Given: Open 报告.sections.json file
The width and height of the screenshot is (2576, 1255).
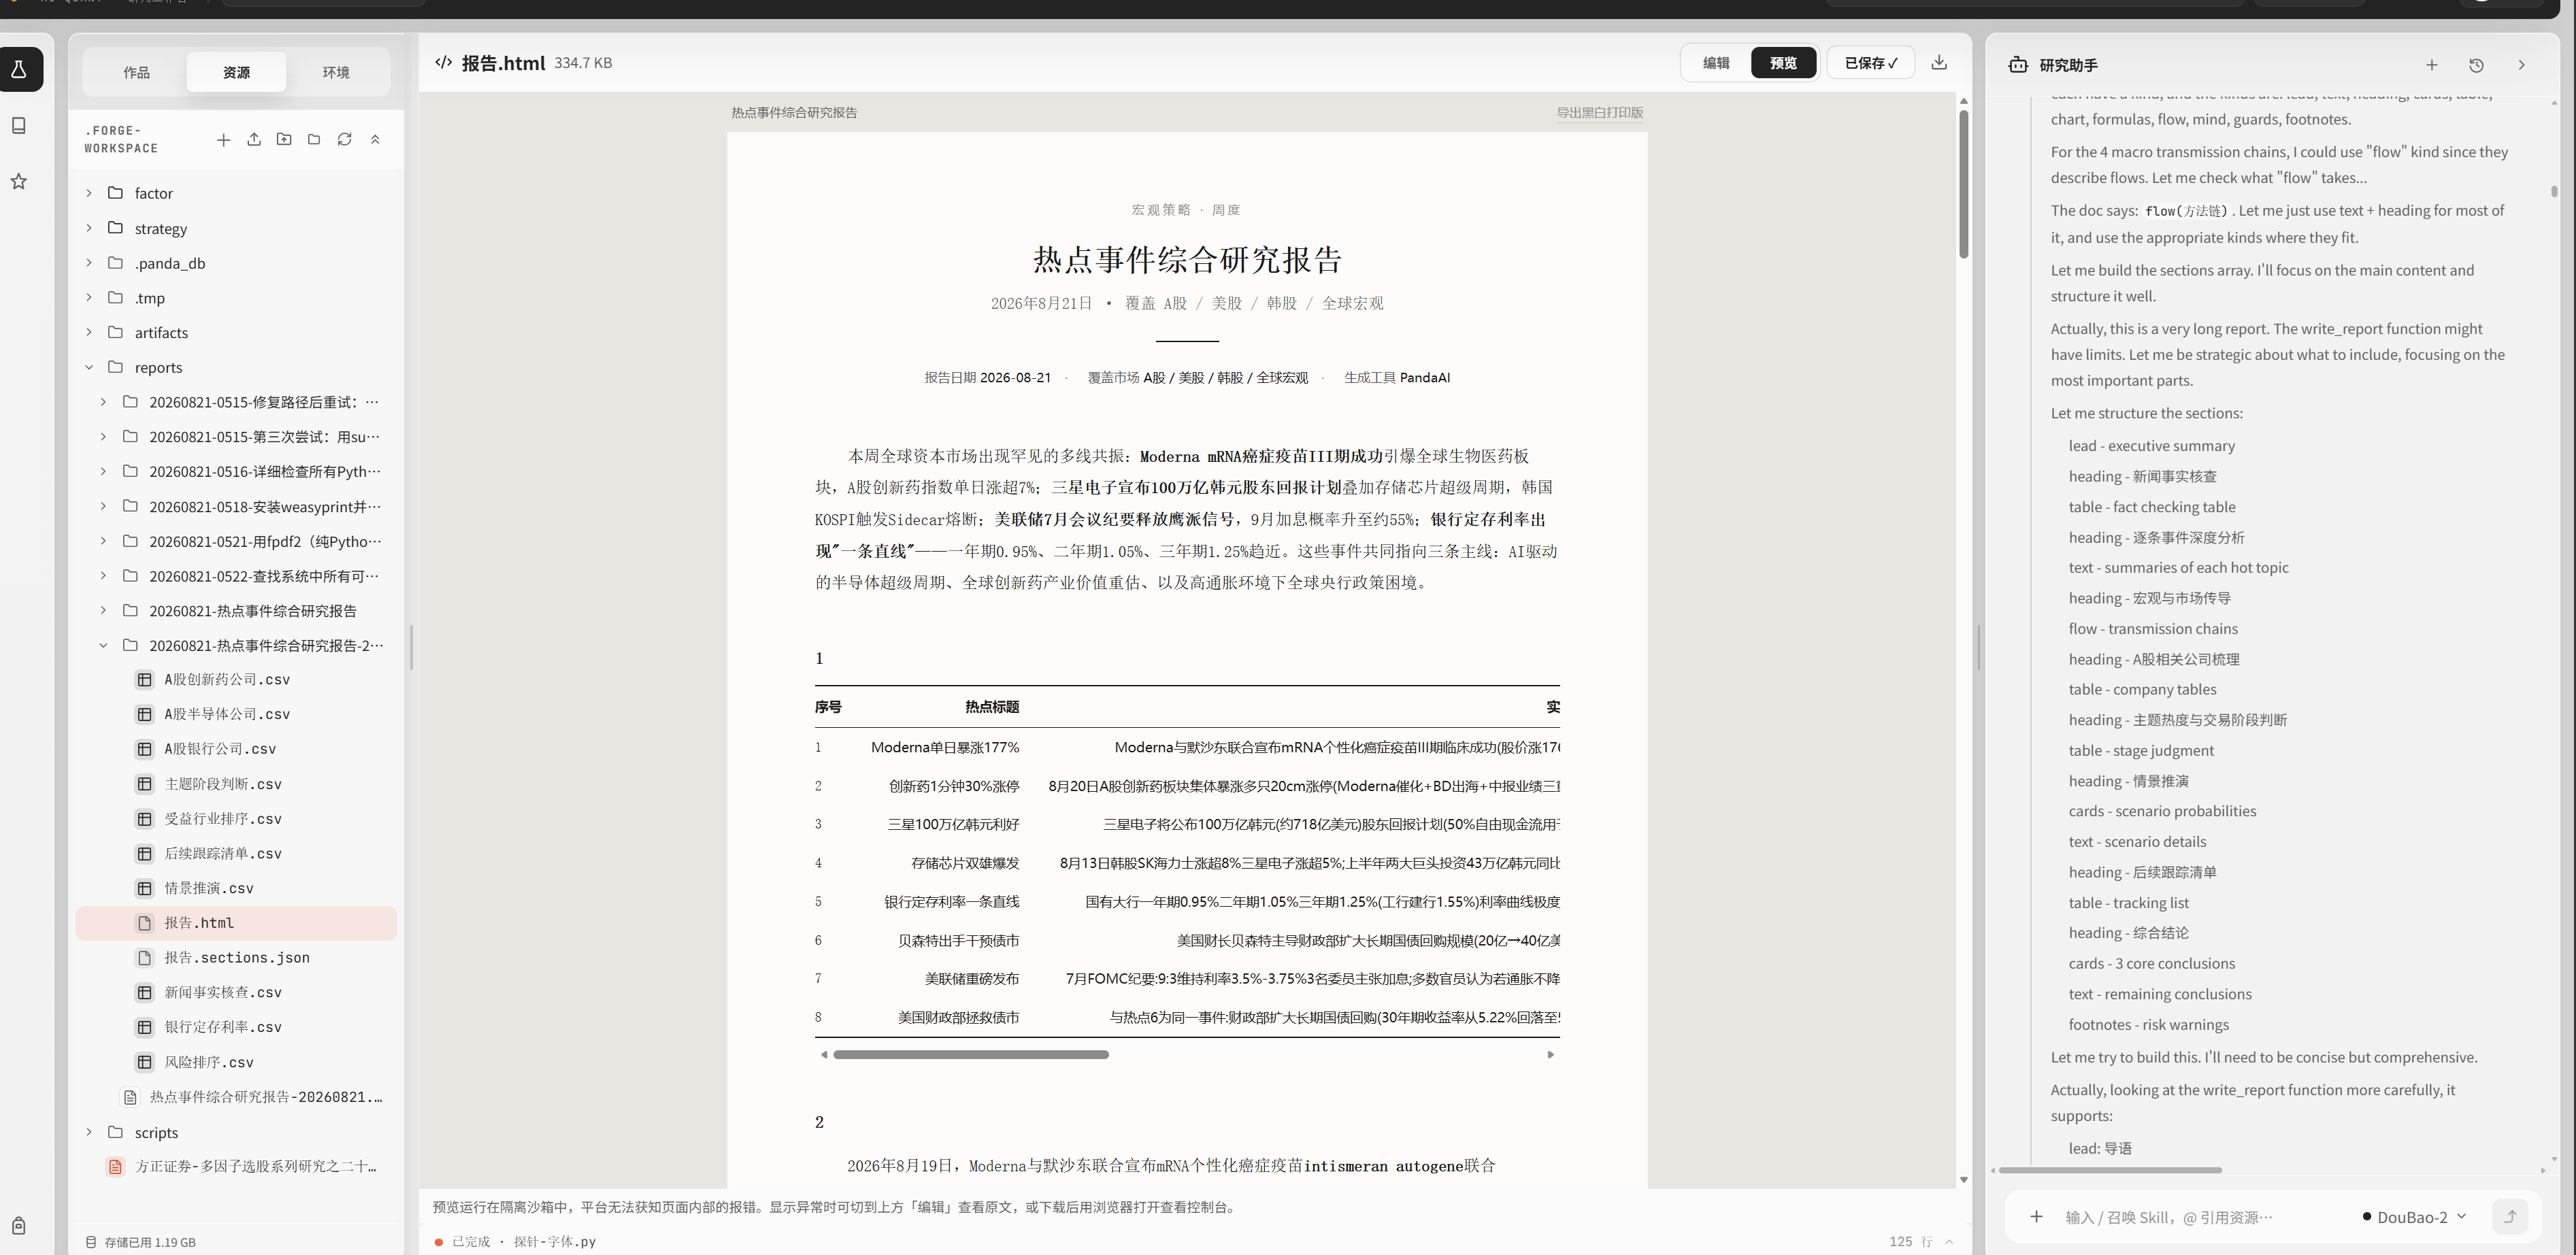Looking at the screenshot, I should 237,958.
